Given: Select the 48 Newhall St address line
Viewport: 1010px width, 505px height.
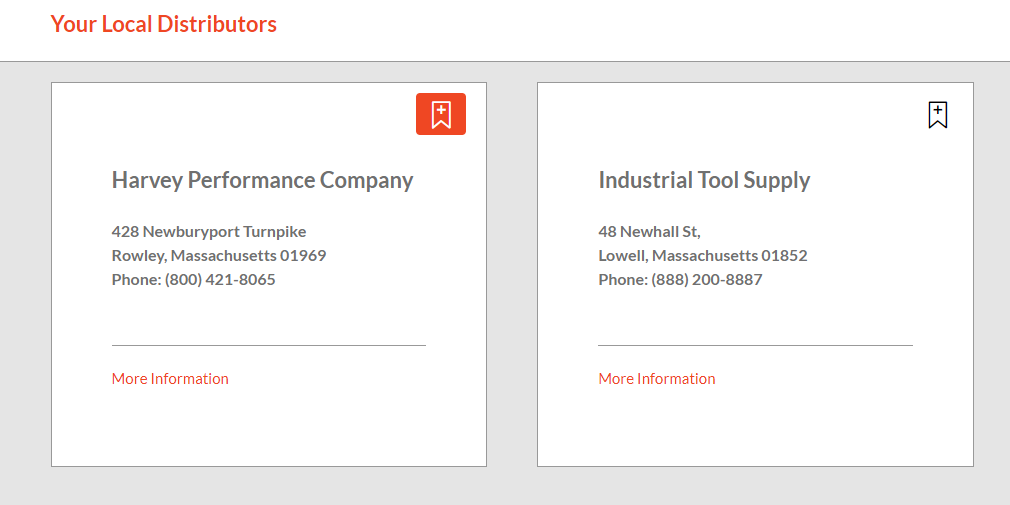Looking at the screenshot, I should coord(649,232).
